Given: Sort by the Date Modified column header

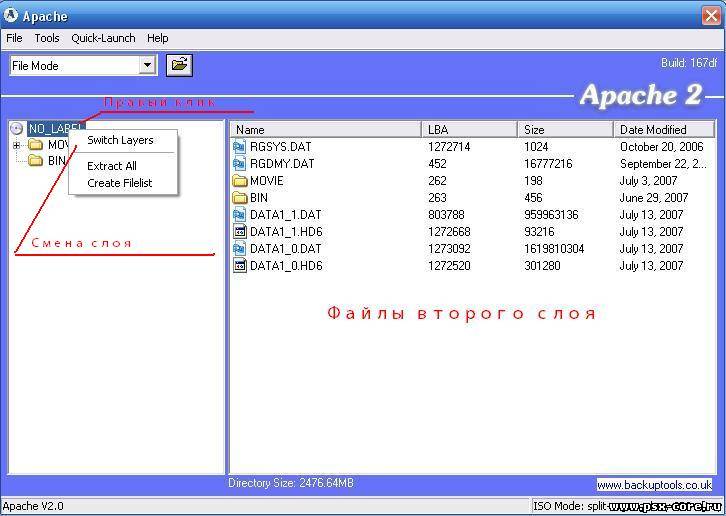Looking at the screenshot, I should [x=663, y=130].
